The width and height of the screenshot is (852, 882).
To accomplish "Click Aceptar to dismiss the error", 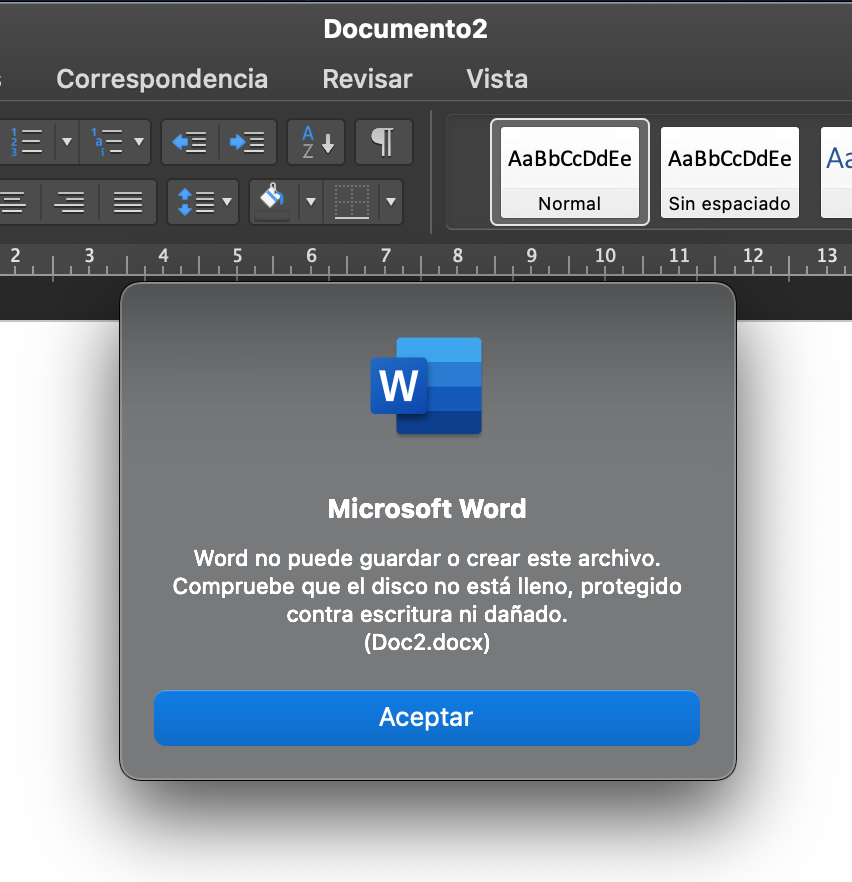I will [x=427, y=718].
